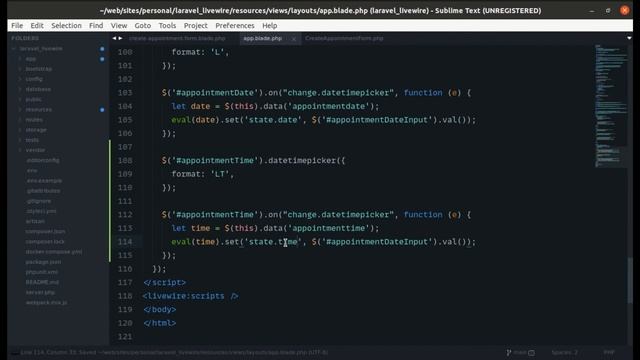640x360 pixels.
Task: Click 'state.date' on line 105
Action: pyautogui.click(x=273, y=120)
